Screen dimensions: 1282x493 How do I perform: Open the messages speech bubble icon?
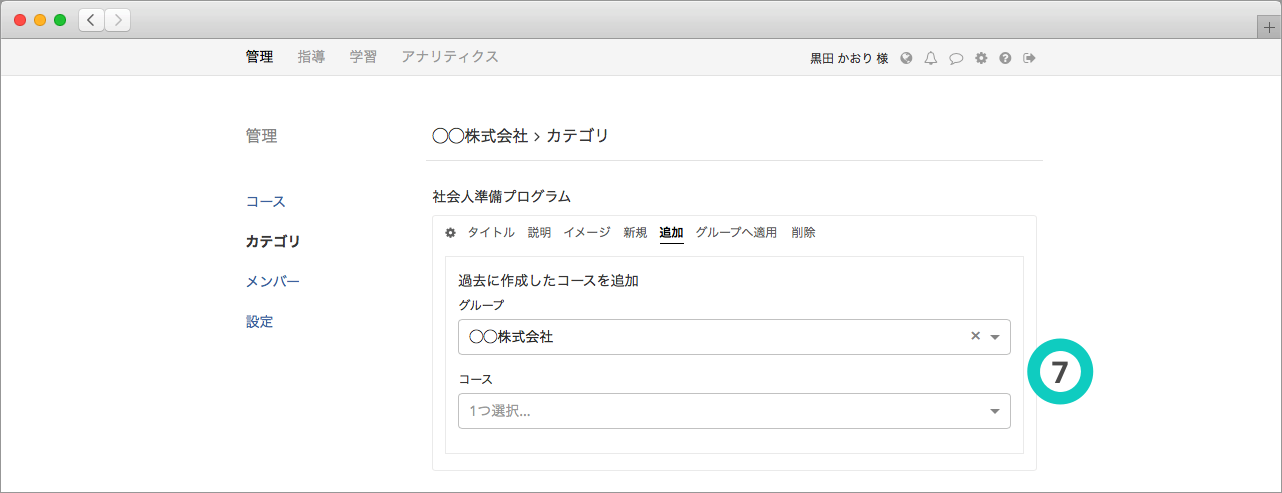coord(956,58)
